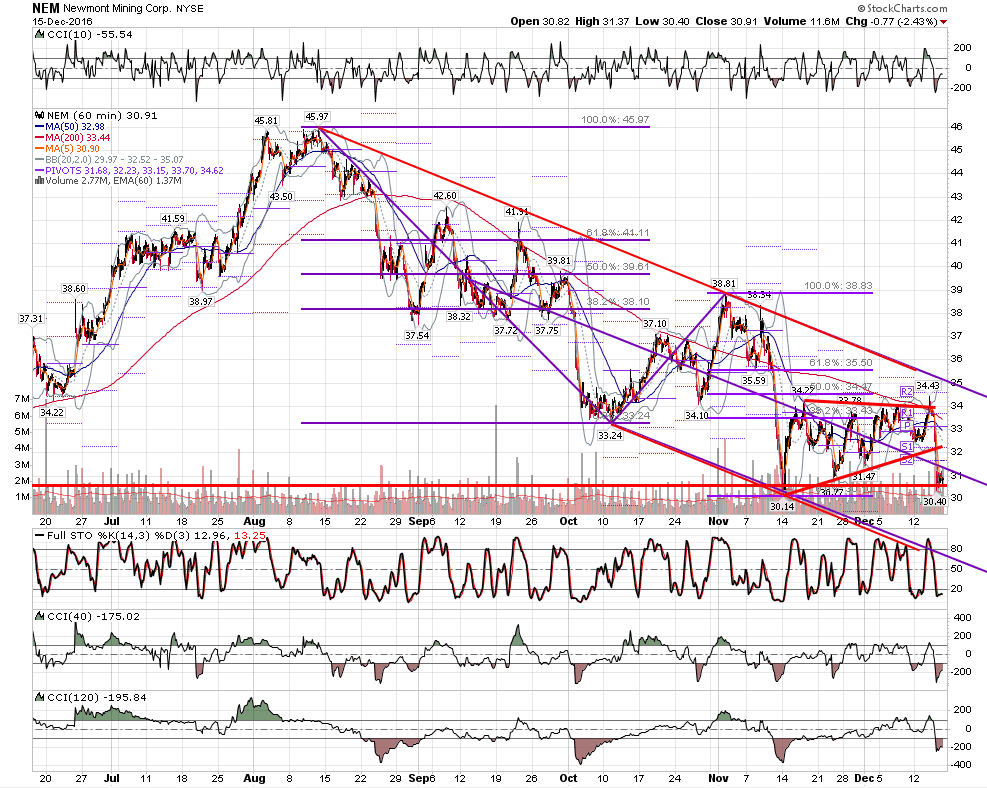Click the Open 30.82 value
This screenshot has width=987, height=788.
coord(540,21)
